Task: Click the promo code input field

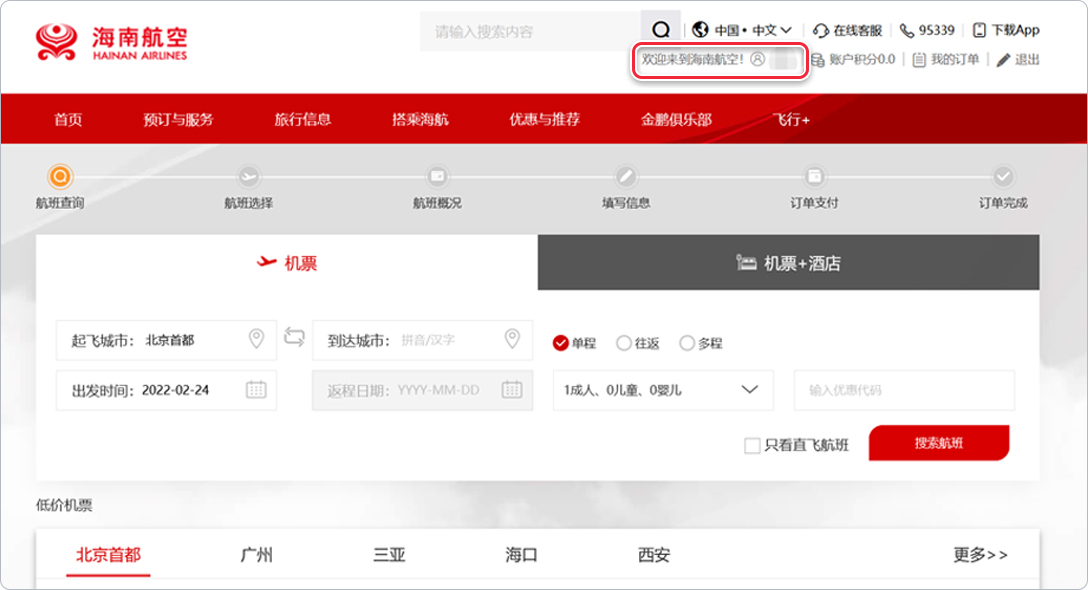Action: tap(904, 390)
